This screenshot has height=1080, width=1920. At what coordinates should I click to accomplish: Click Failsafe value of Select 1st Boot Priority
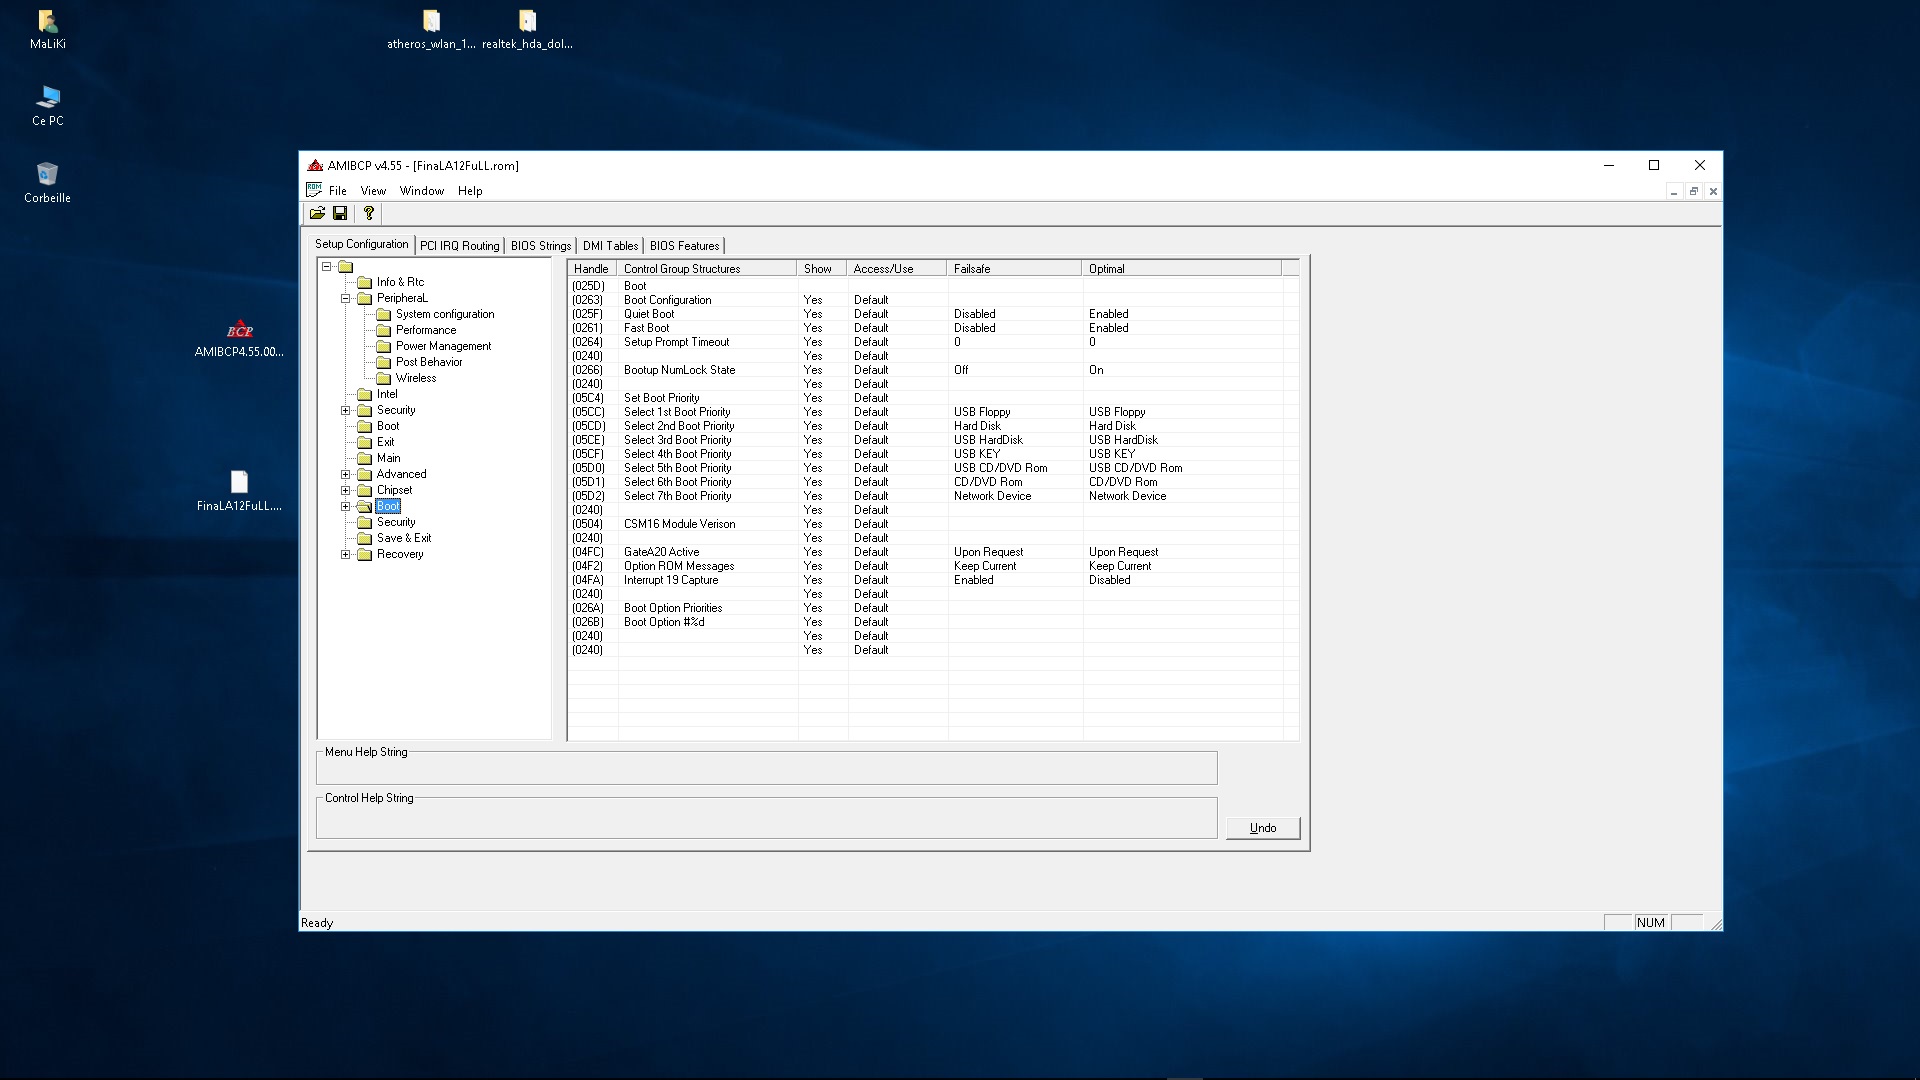coord(982,412)
